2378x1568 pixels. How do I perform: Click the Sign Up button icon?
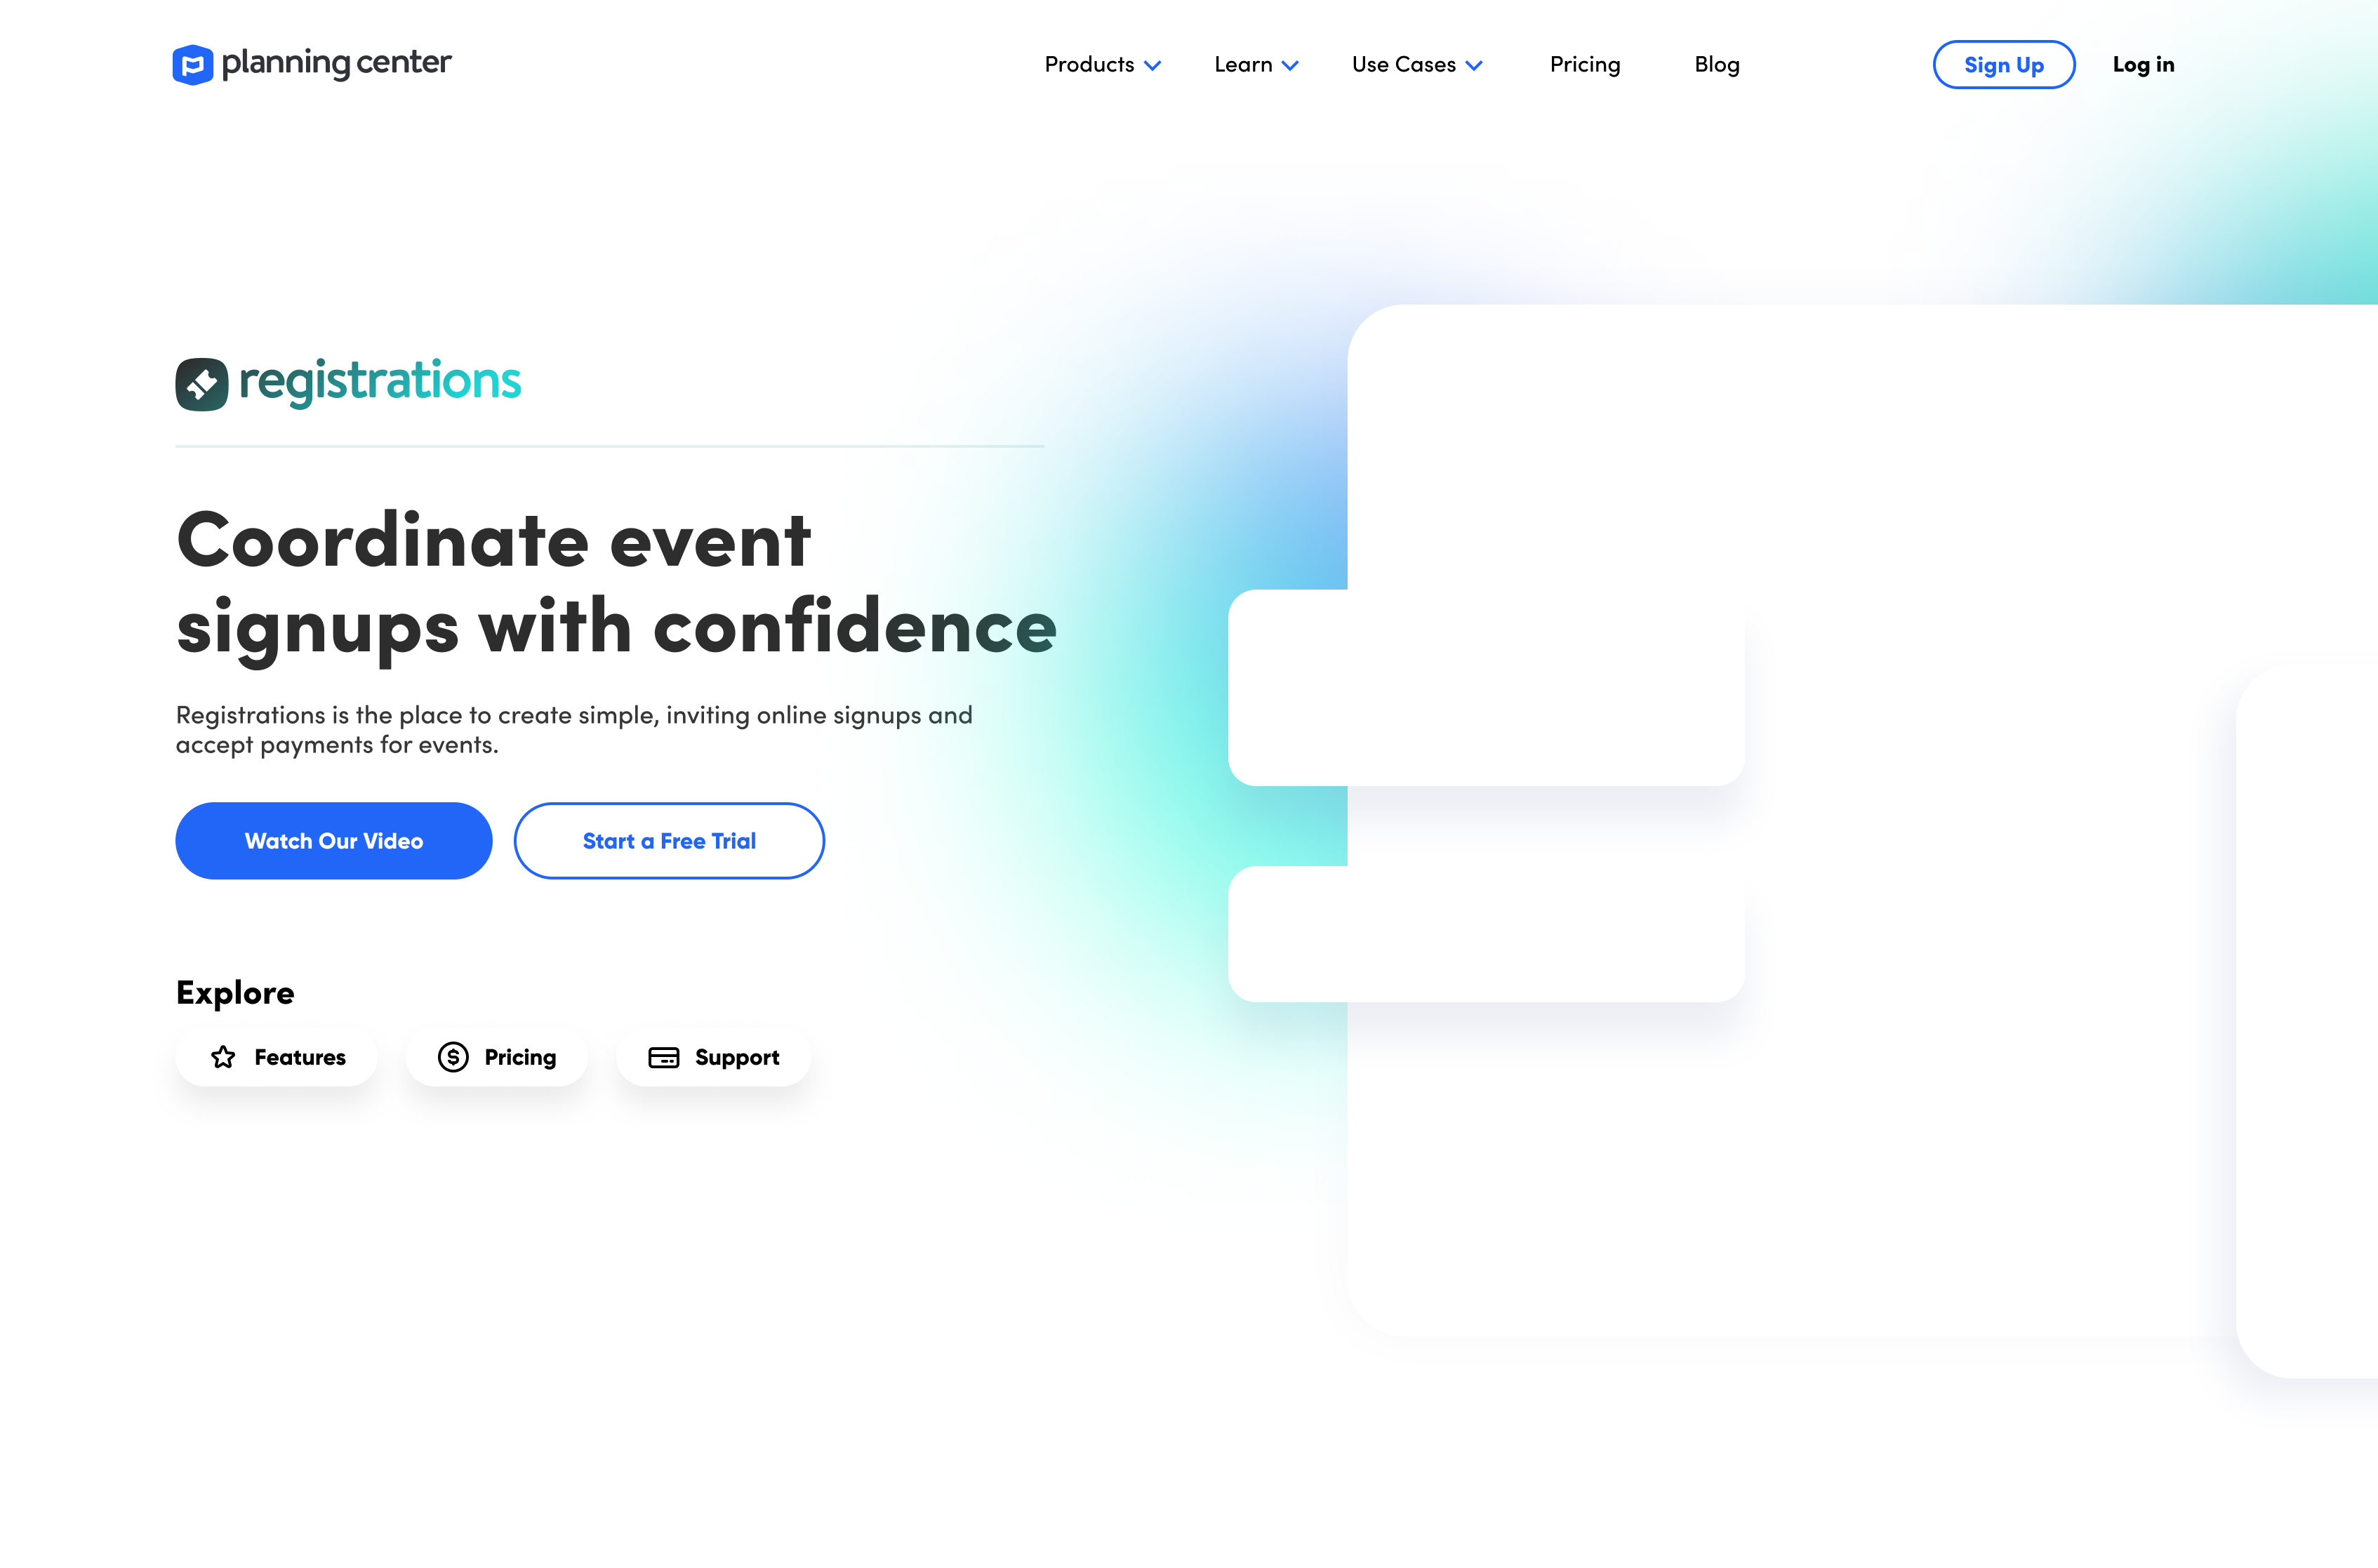2002,65
